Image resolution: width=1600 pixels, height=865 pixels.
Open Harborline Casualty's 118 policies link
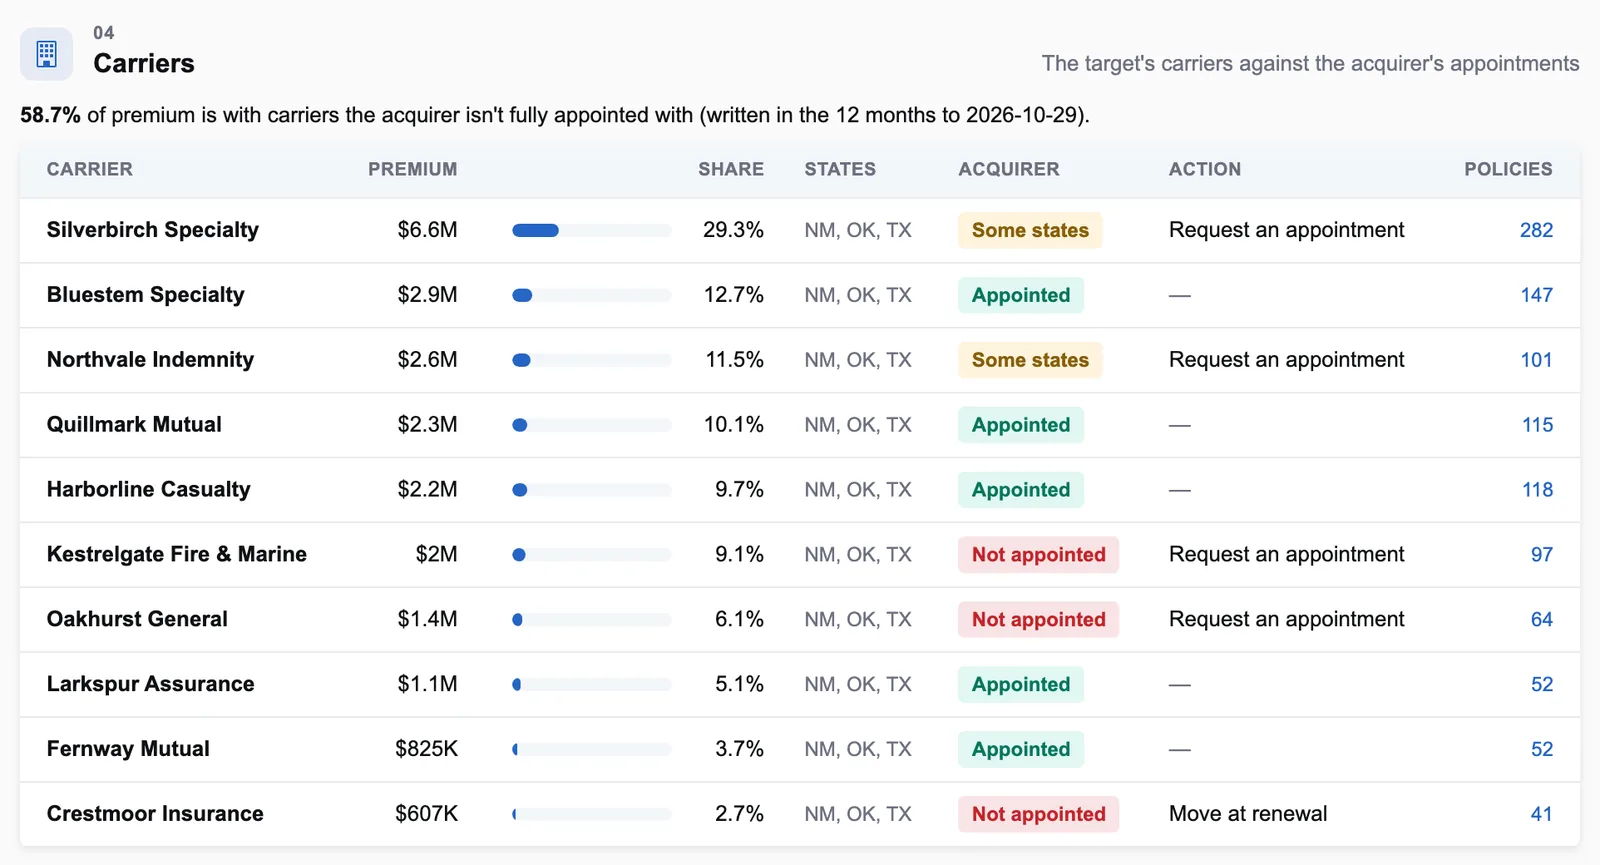point(1537,490)
